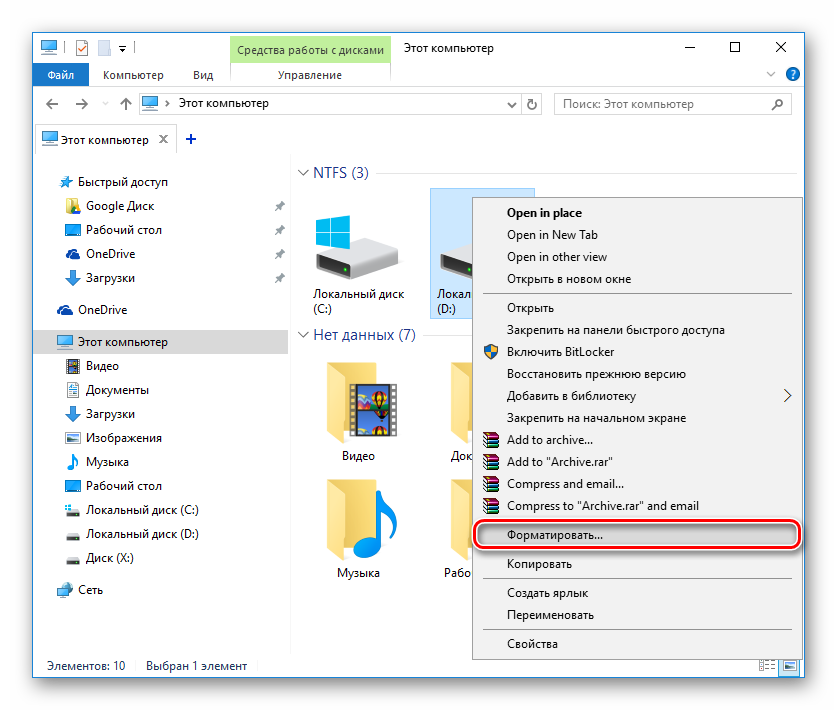
Task: Go up one level with the up arrow
Action: (x=126, y=104)
